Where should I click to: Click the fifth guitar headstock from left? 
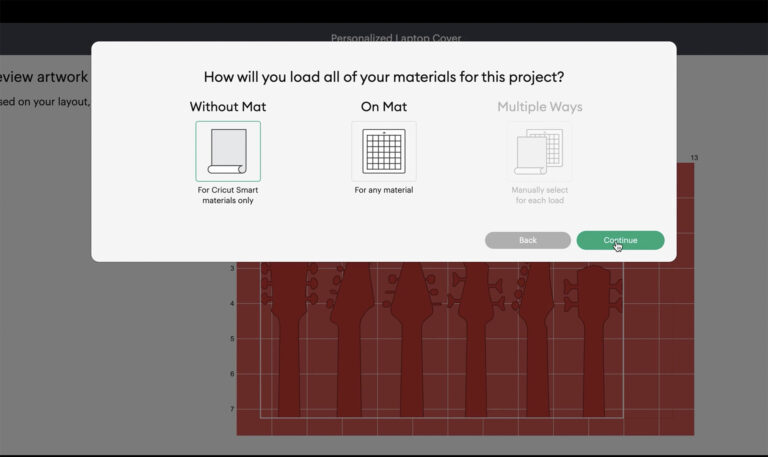click(535, 339)
